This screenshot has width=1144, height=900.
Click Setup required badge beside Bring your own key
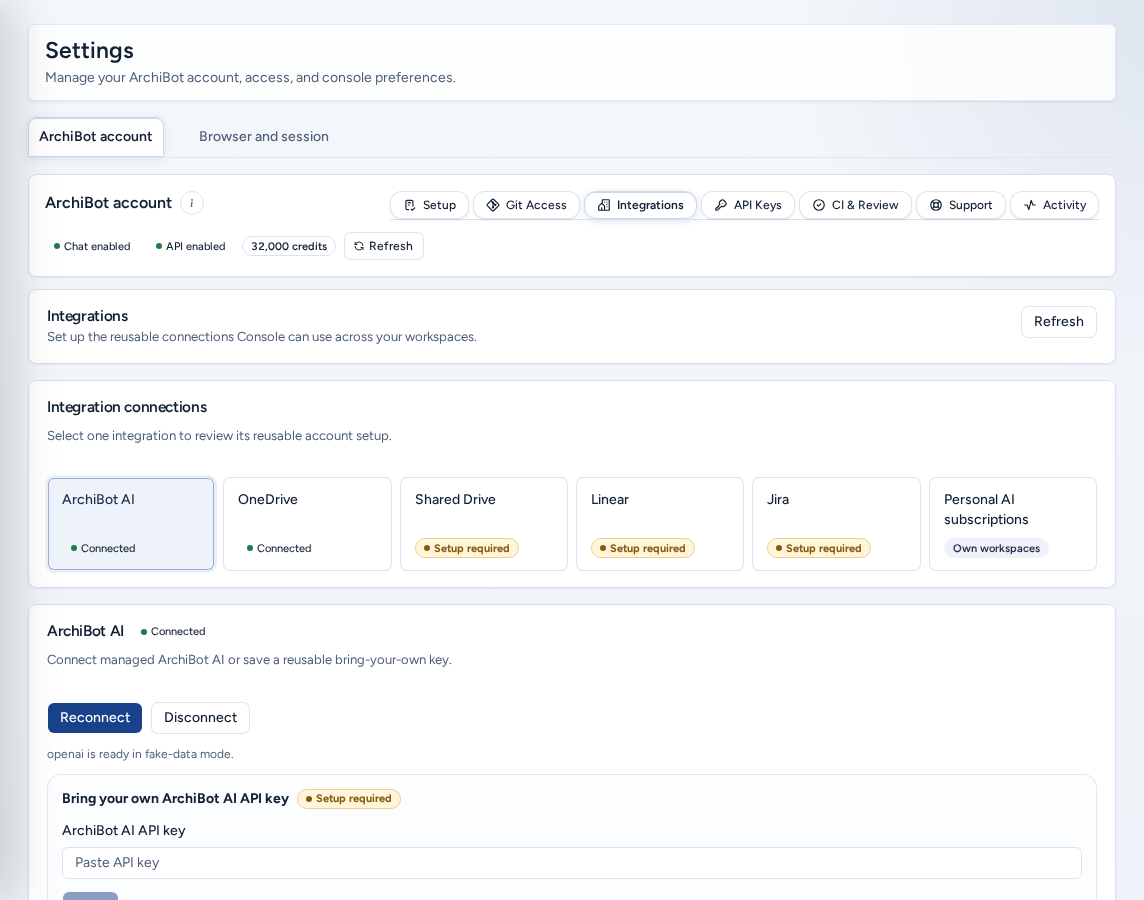coord(349,799)
